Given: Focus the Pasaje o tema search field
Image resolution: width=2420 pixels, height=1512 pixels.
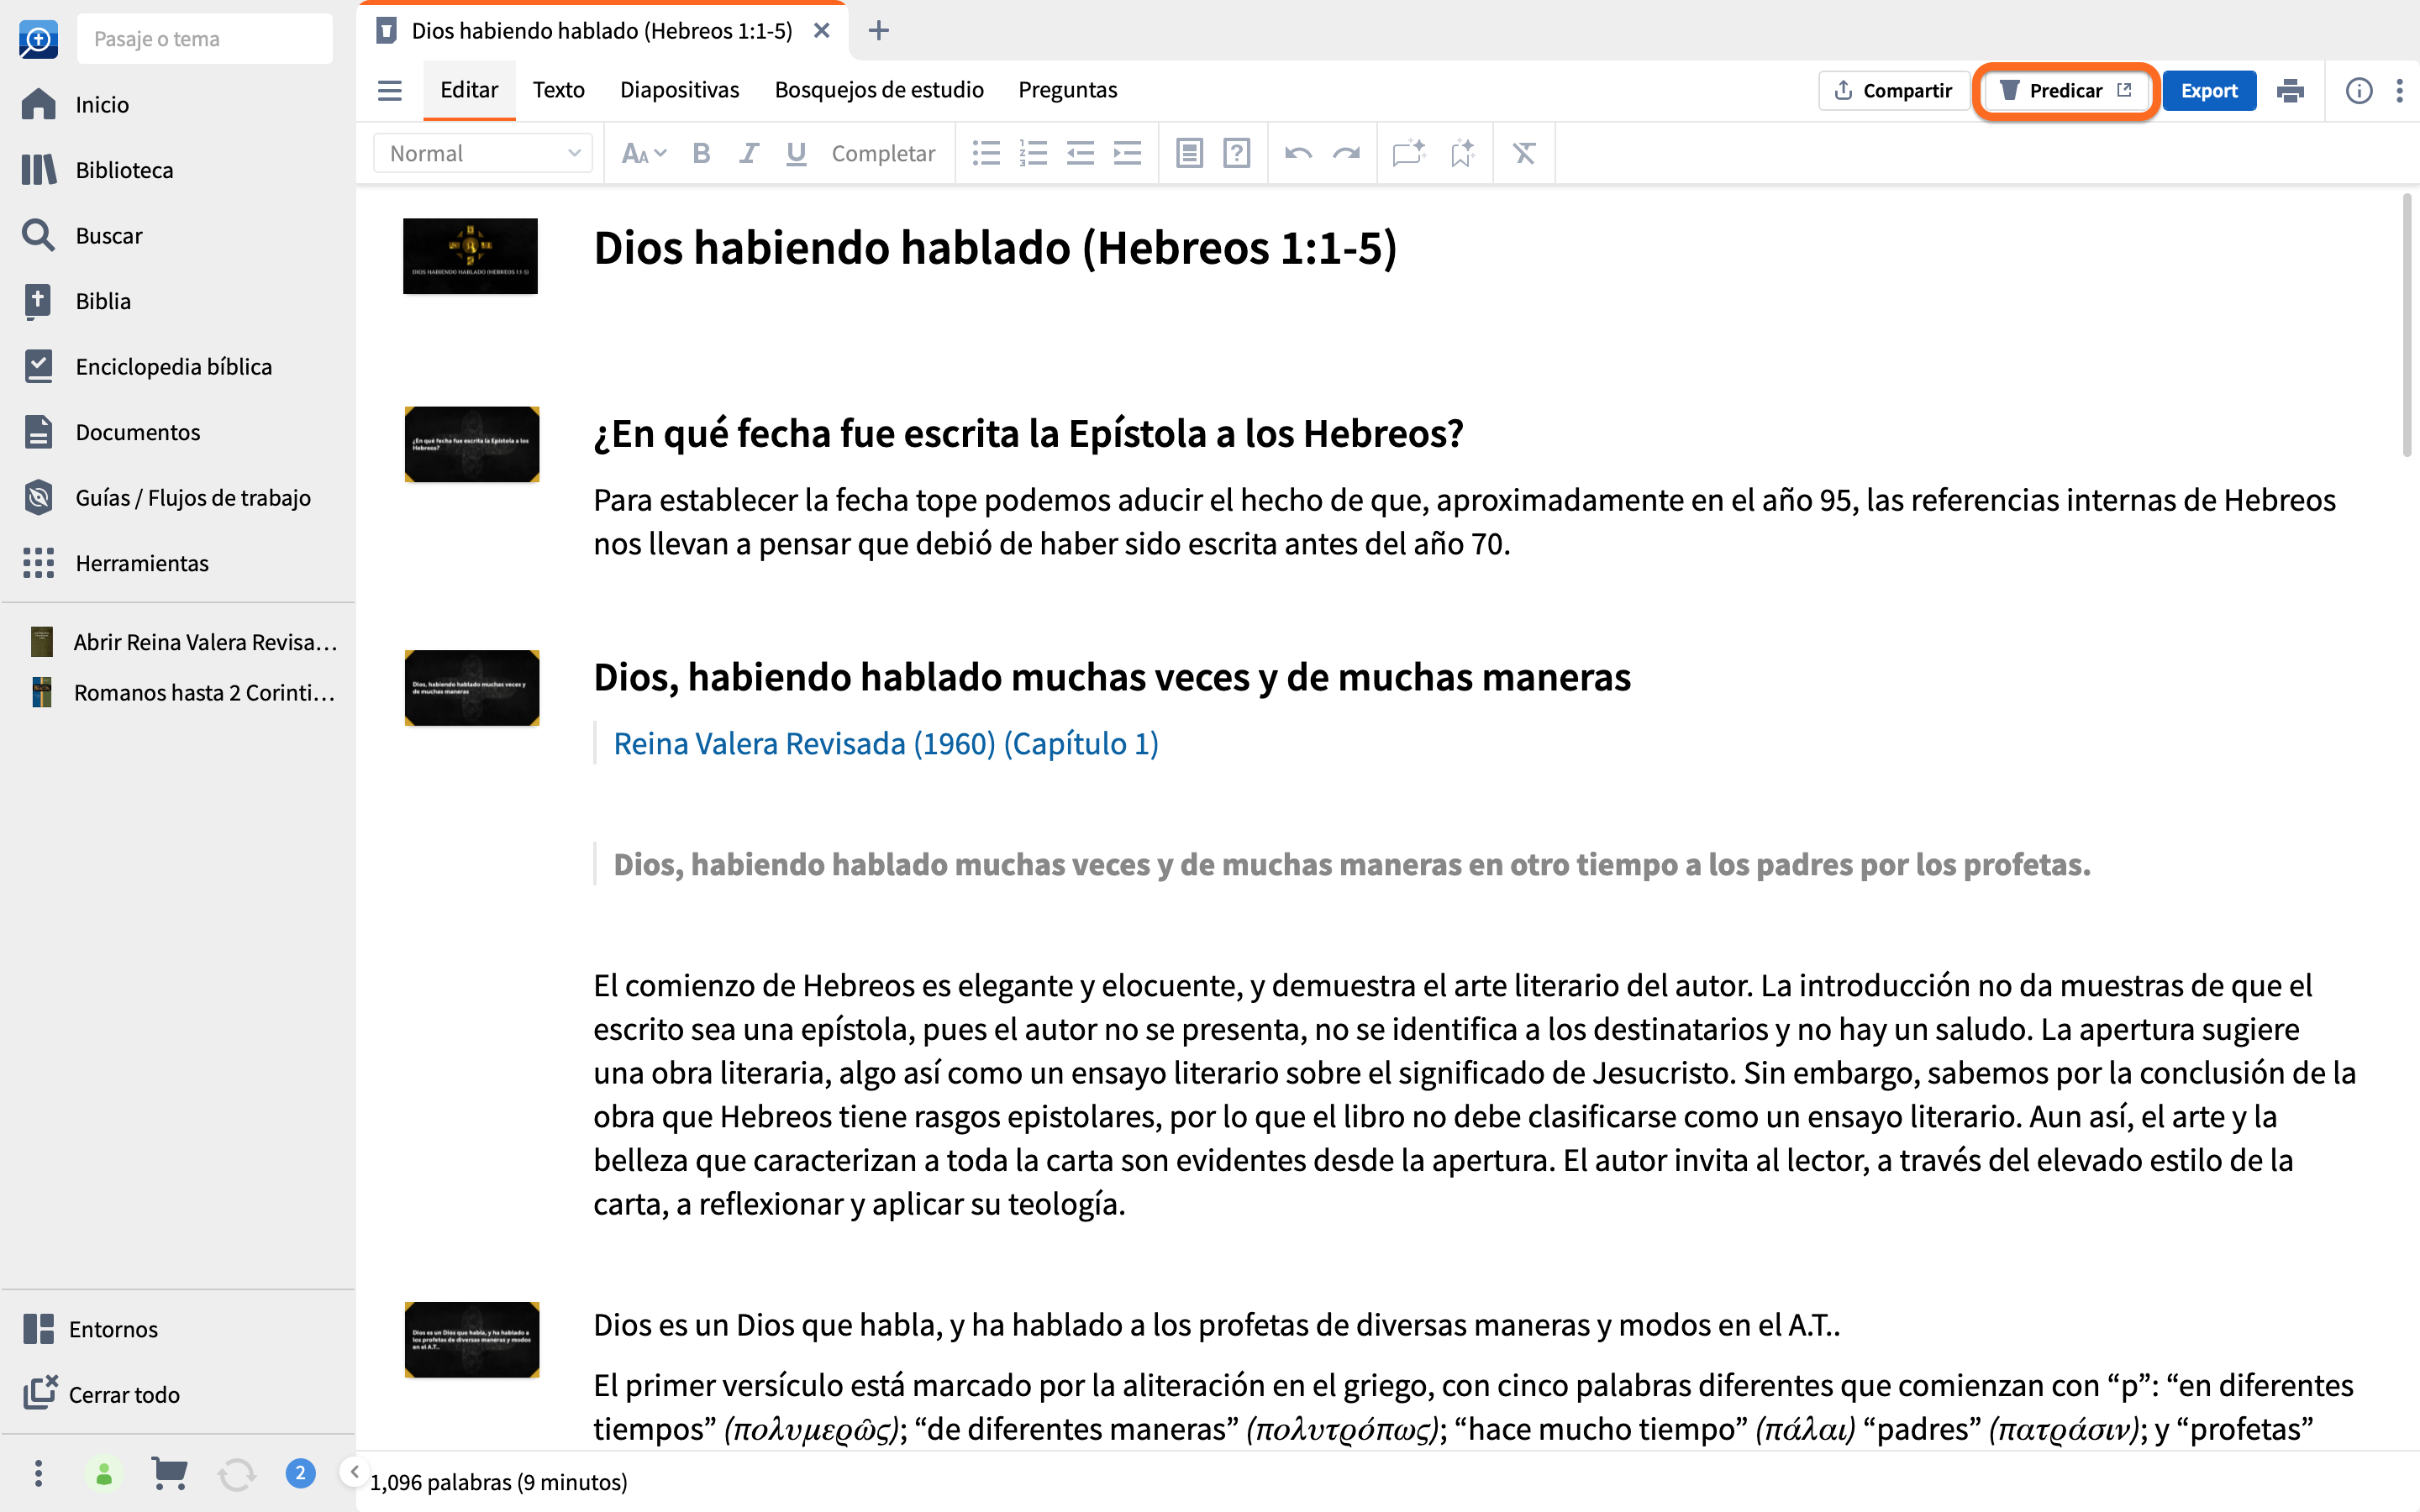Looking at the screenshot, I should click(x=205, y=39).
